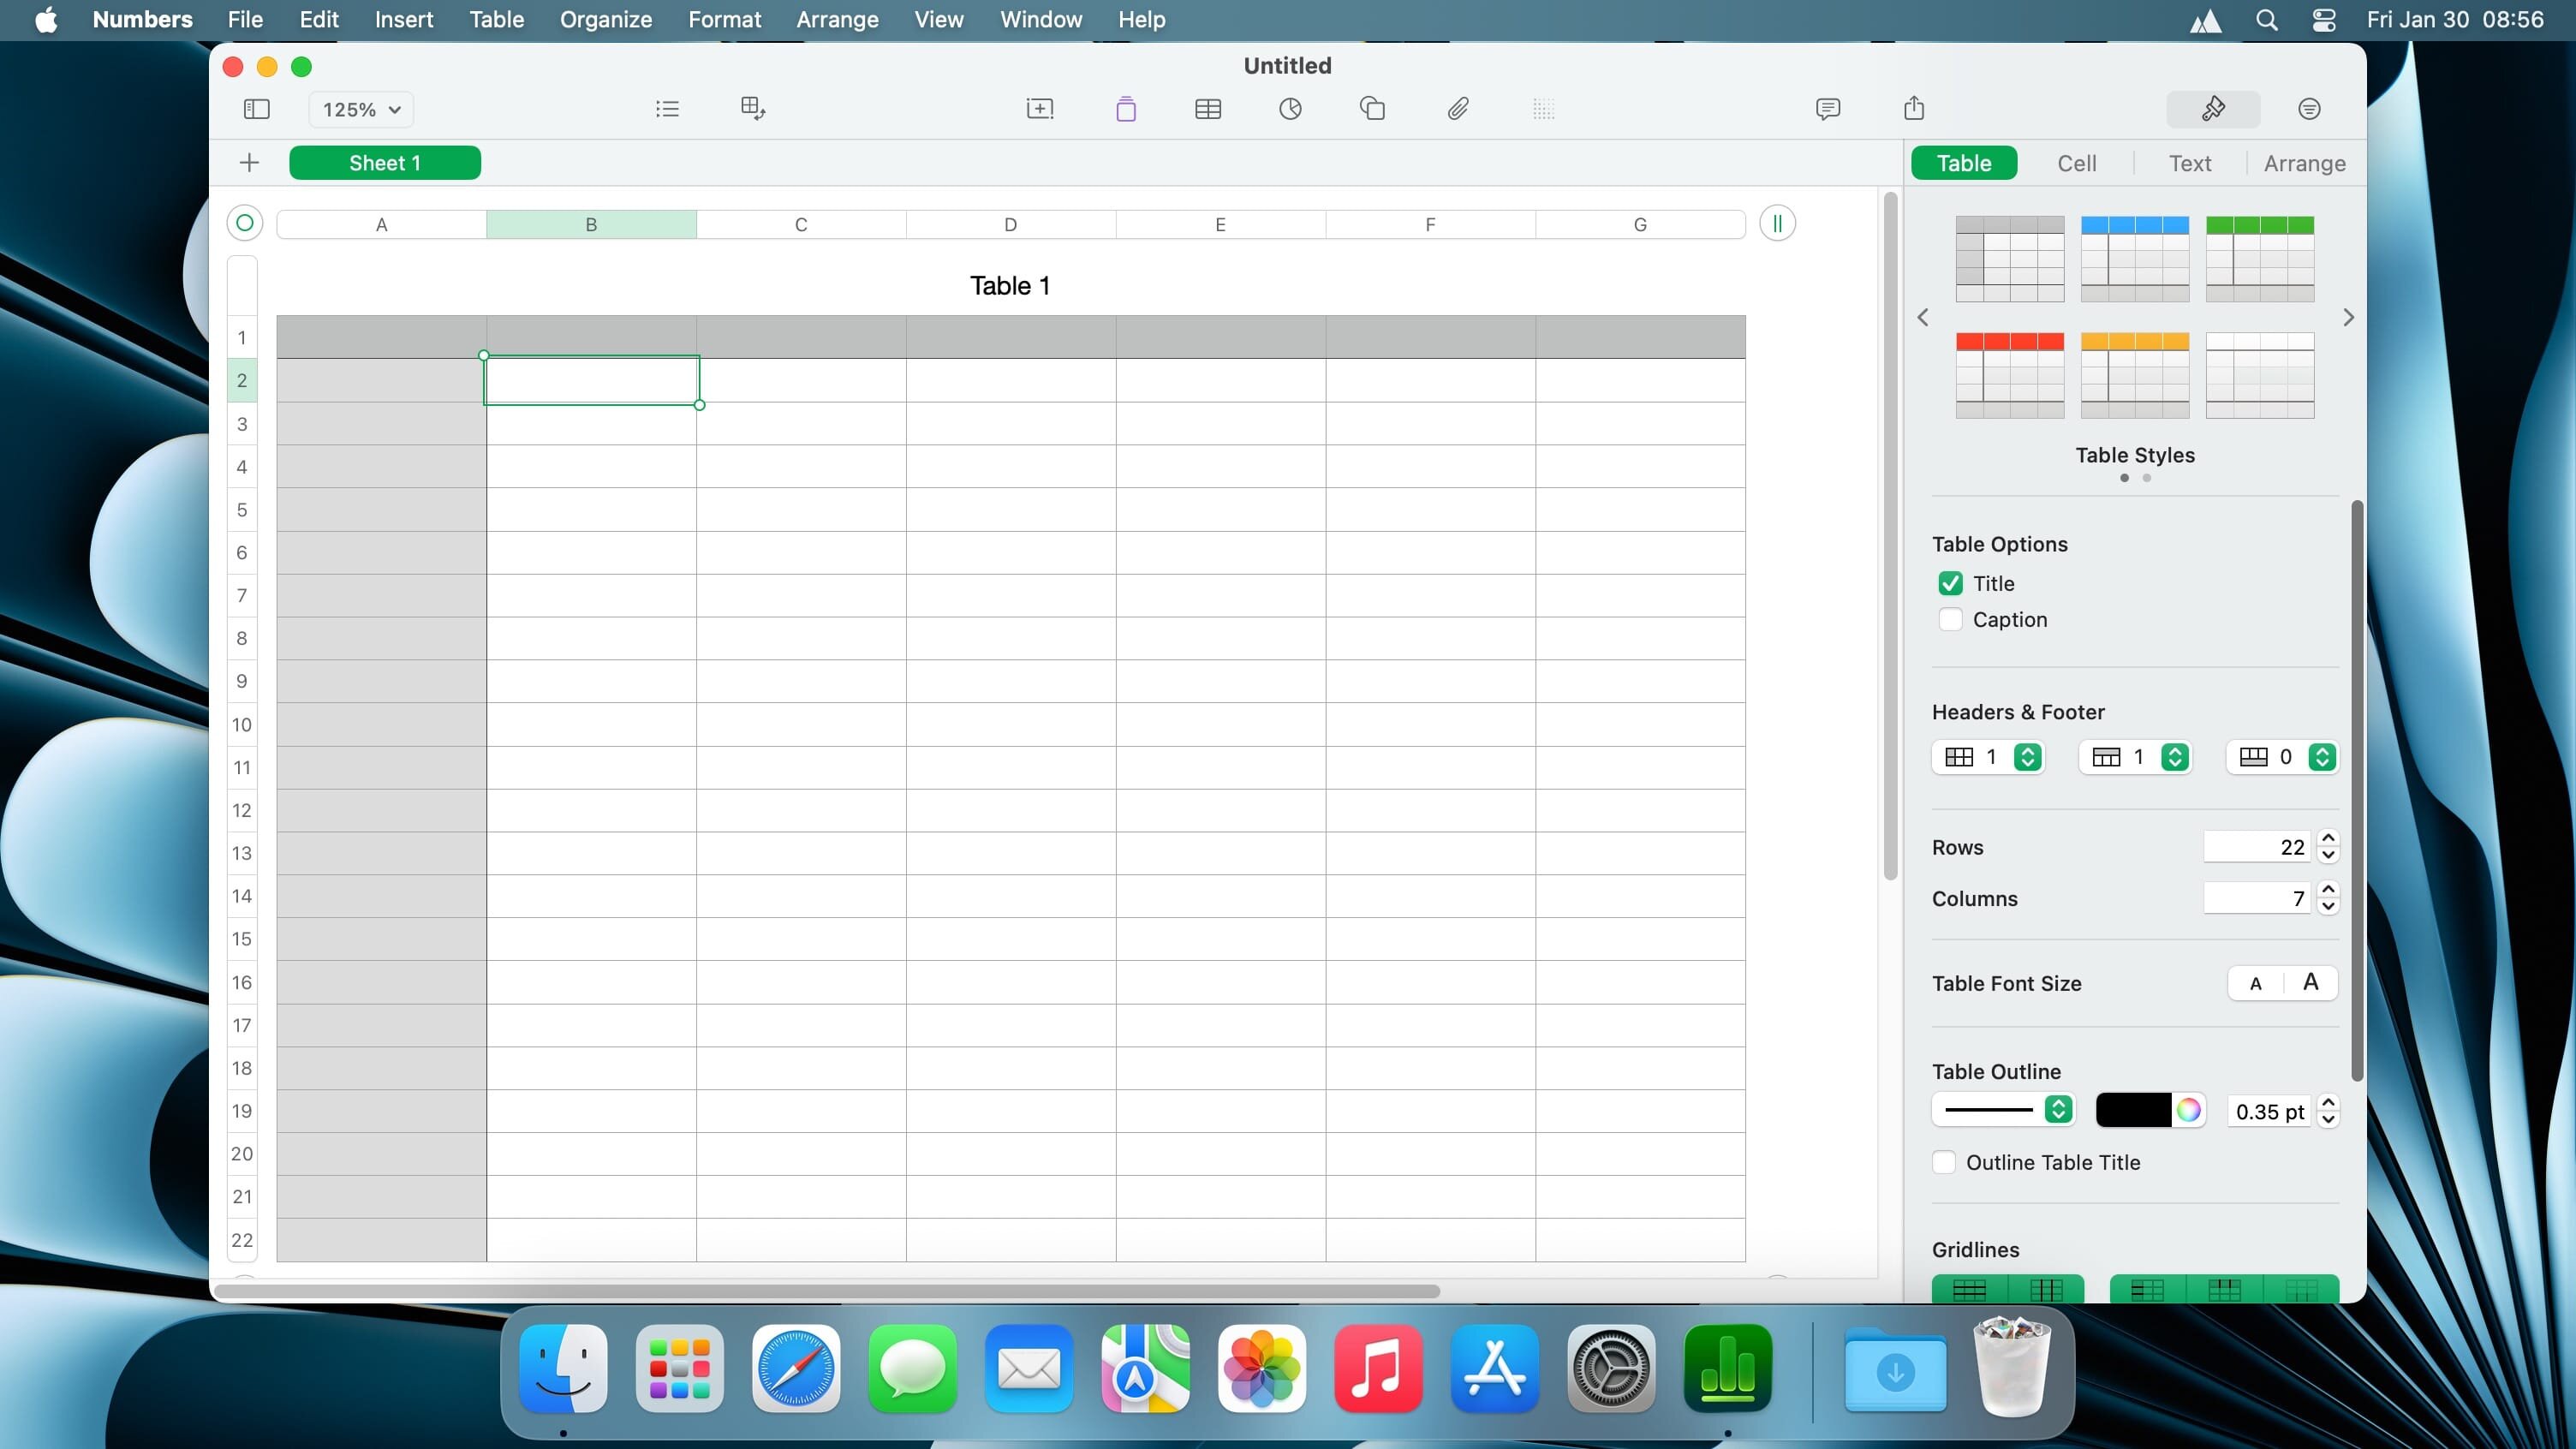The image size is (2576, 1449).
Task: Switch to the Cell tab
Action: coord(2076,163)
